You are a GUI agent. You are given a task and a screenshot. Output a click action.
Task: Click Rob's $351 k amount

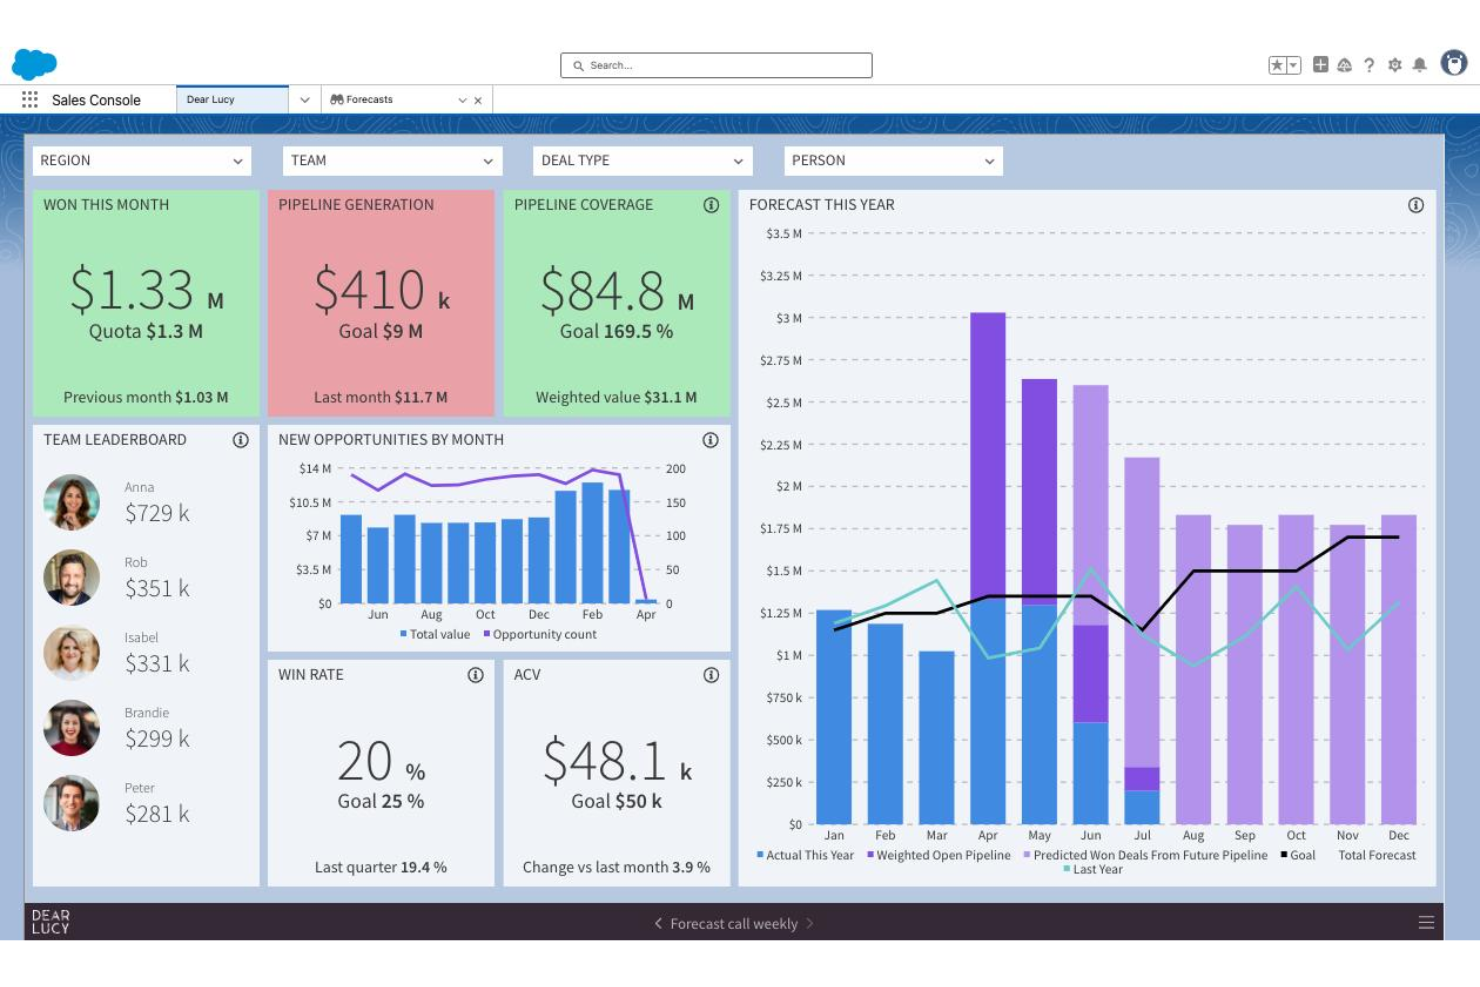pyautogui.click(x=157, y=588)
